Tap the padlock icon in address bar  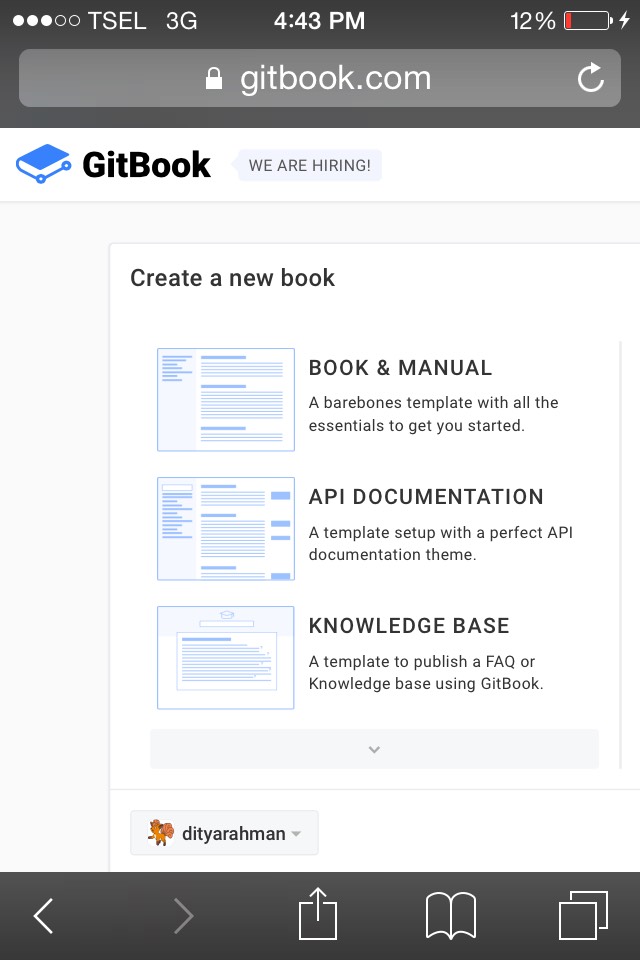(213, 78)
